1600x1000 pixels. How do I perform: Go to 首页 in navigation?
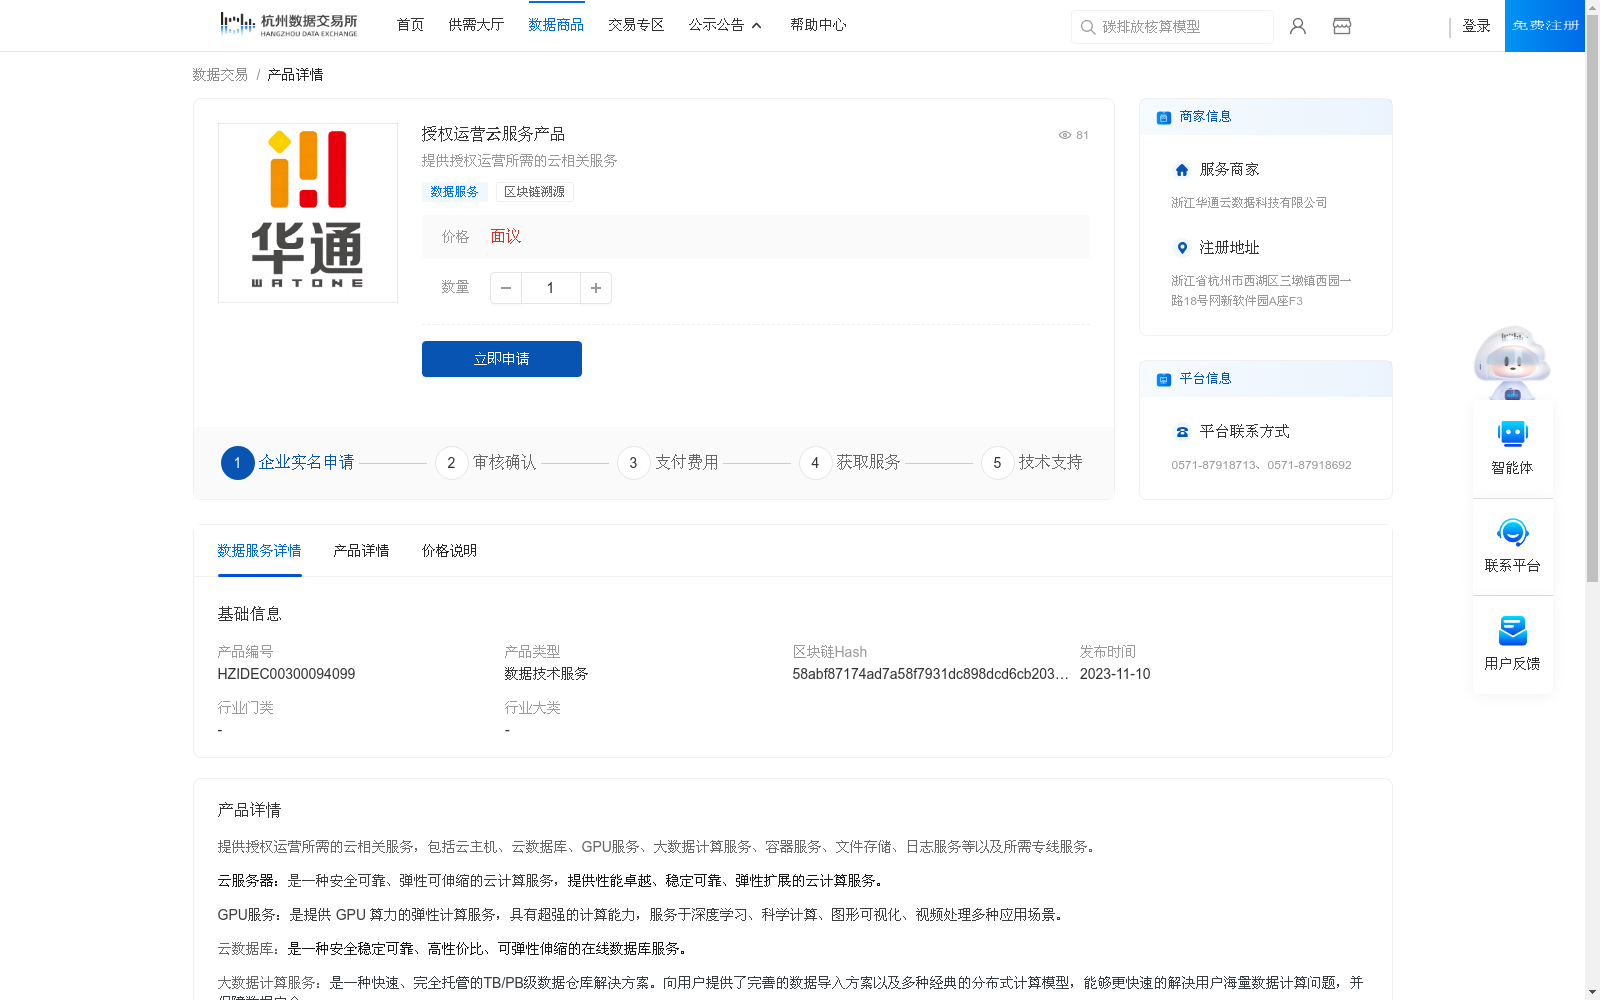[x=411, y=25]
